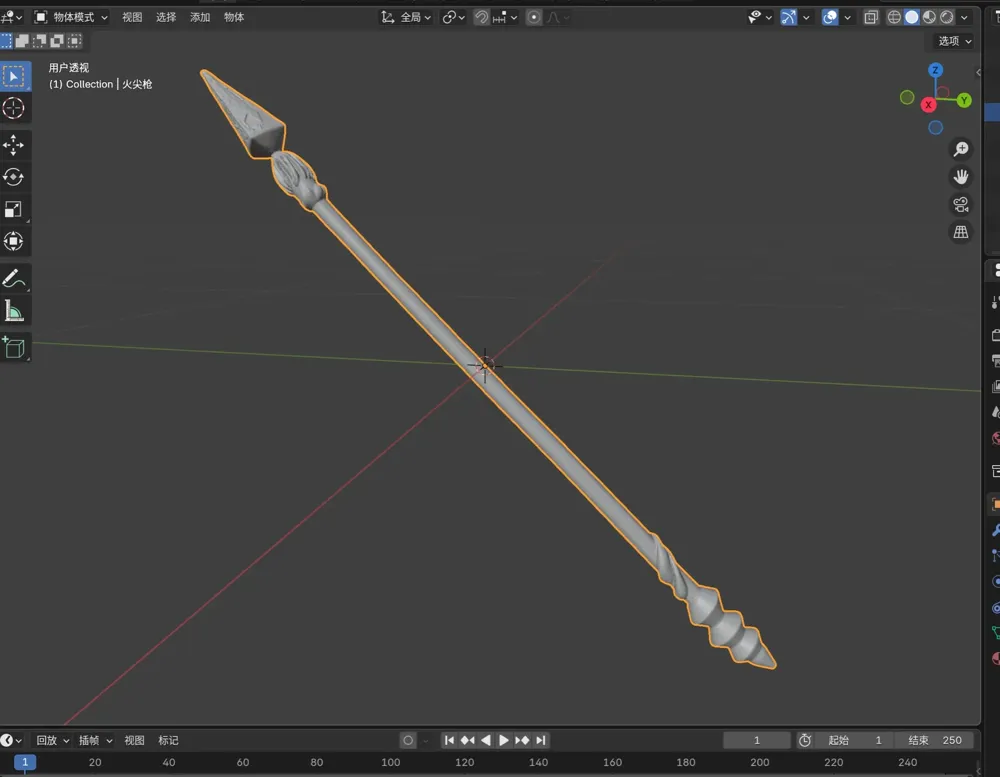Open the 添加 menu

pos(200,17)
